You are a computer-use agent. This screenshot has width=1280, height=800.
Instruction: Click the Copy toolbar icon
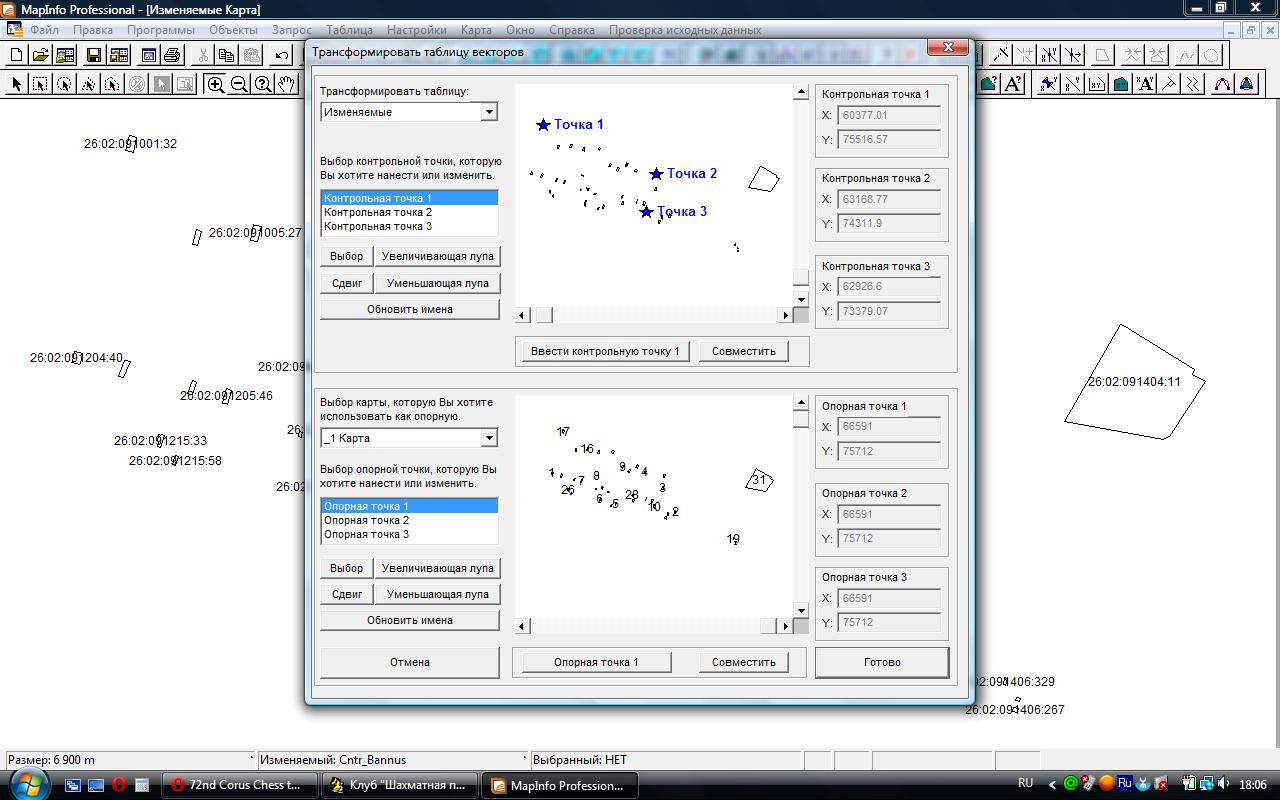click(227, 55)
